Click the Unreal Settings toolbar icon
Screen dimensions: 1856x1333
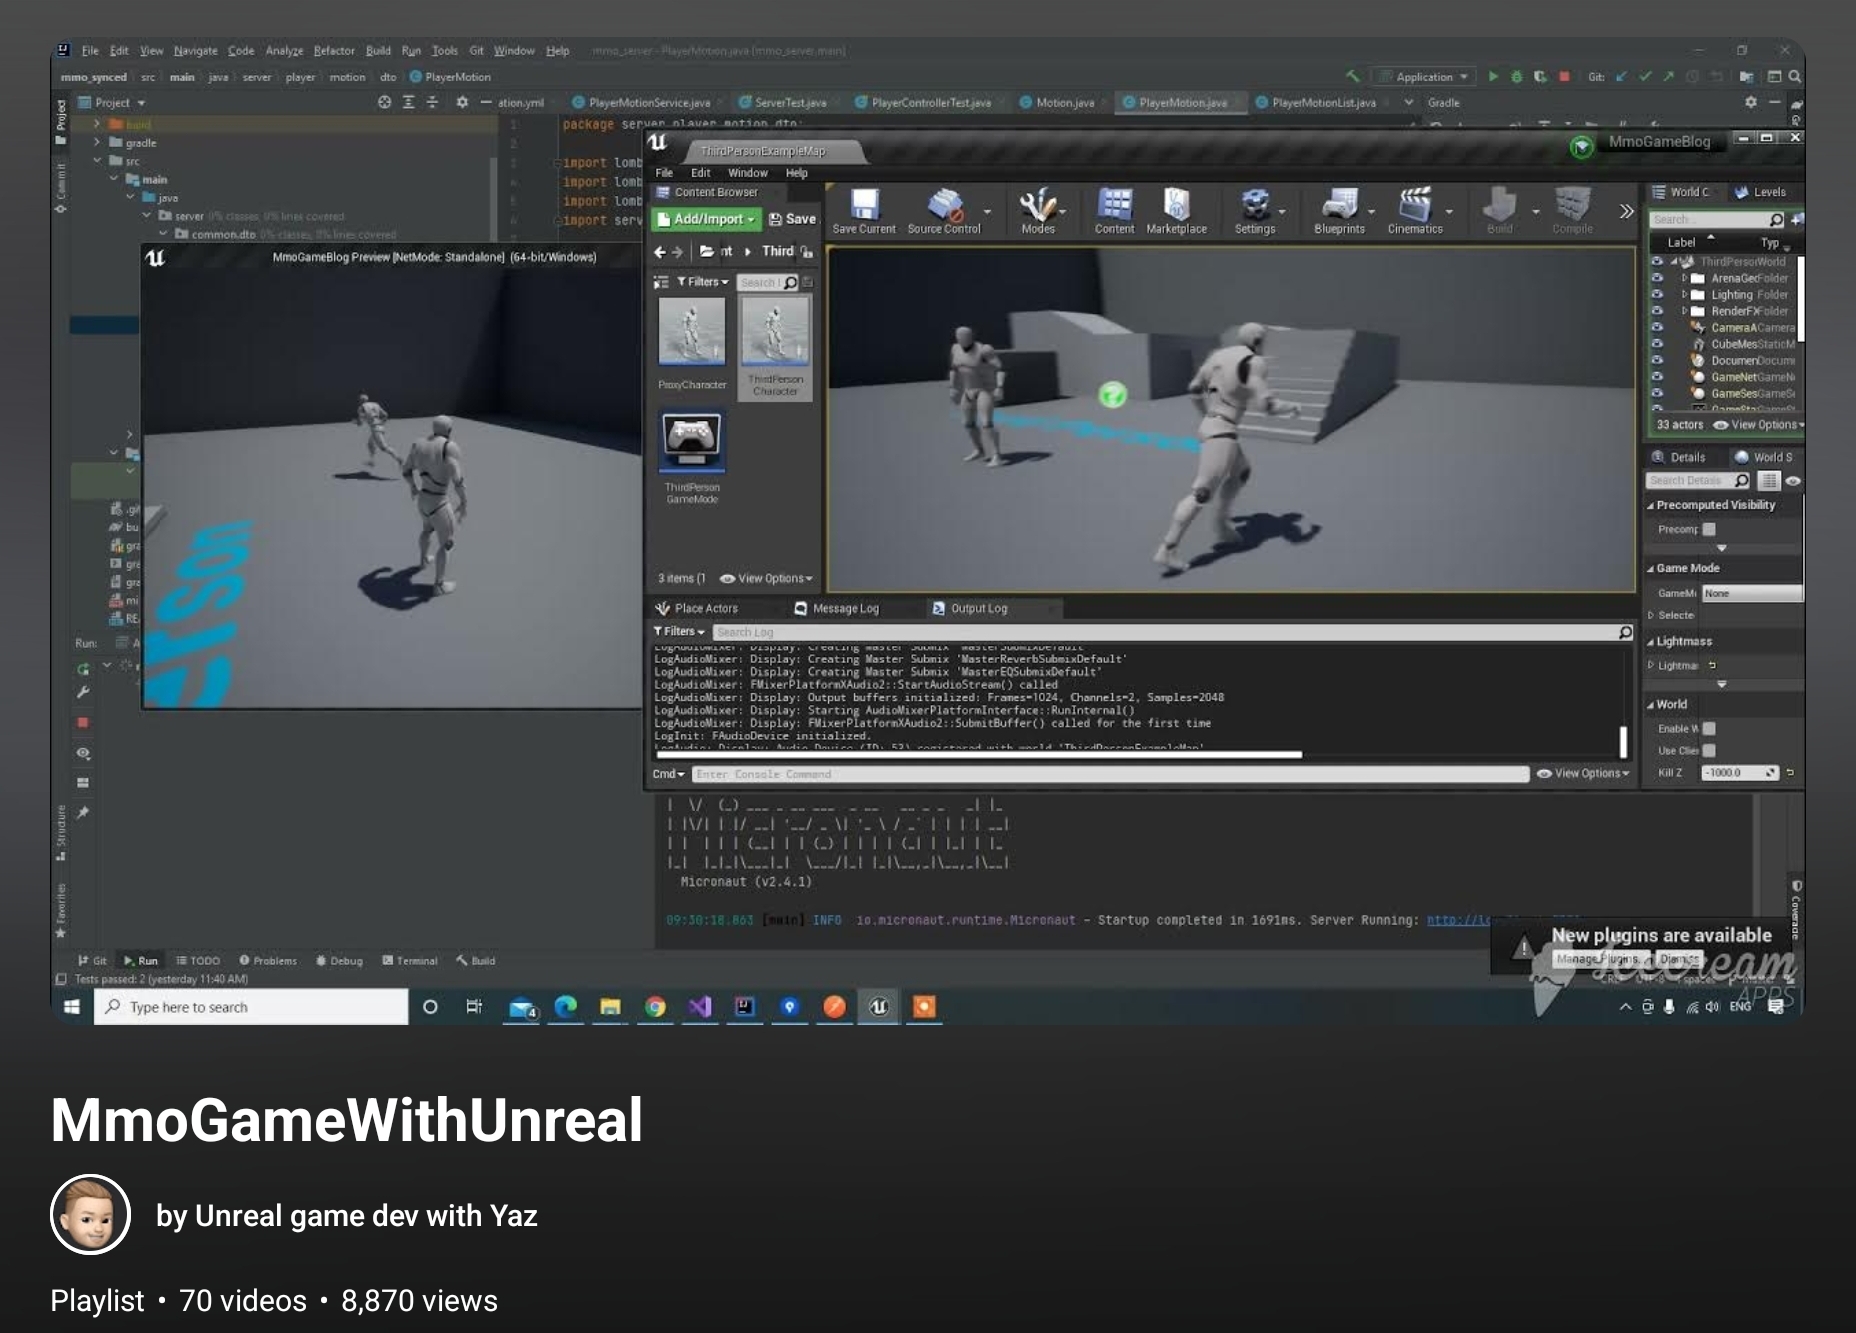click(x=1255, y=211)
